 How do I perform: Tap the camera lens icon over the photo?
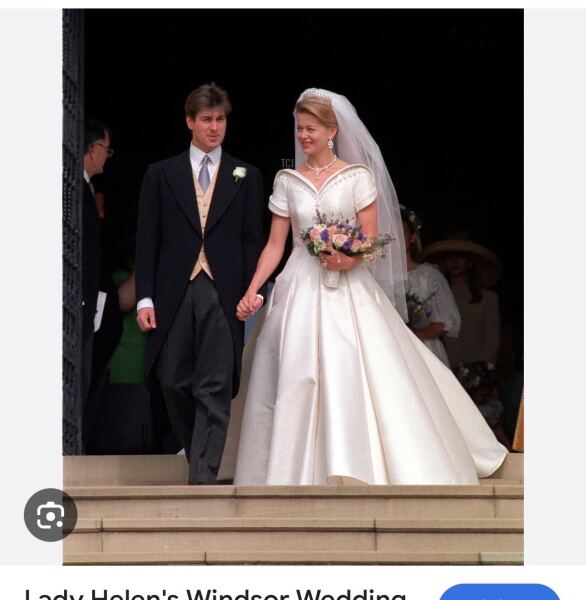[50, 515]
